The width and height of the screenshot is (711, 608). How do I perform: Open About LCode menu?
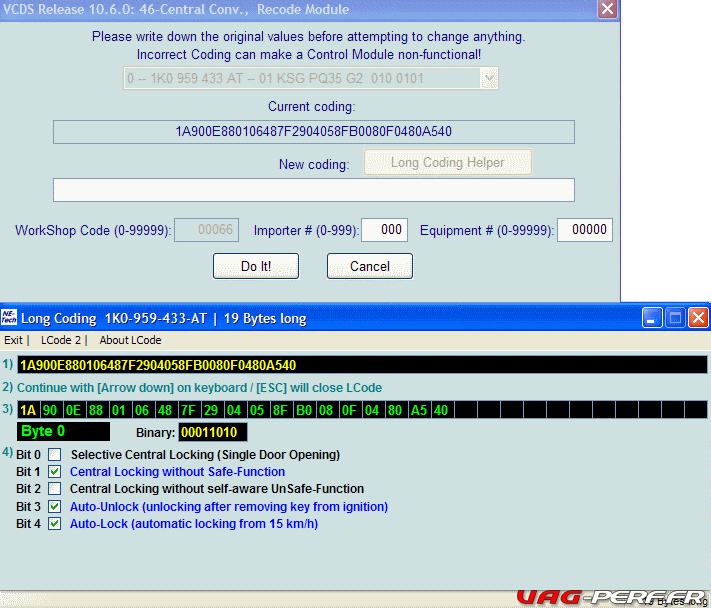[130, 340]
